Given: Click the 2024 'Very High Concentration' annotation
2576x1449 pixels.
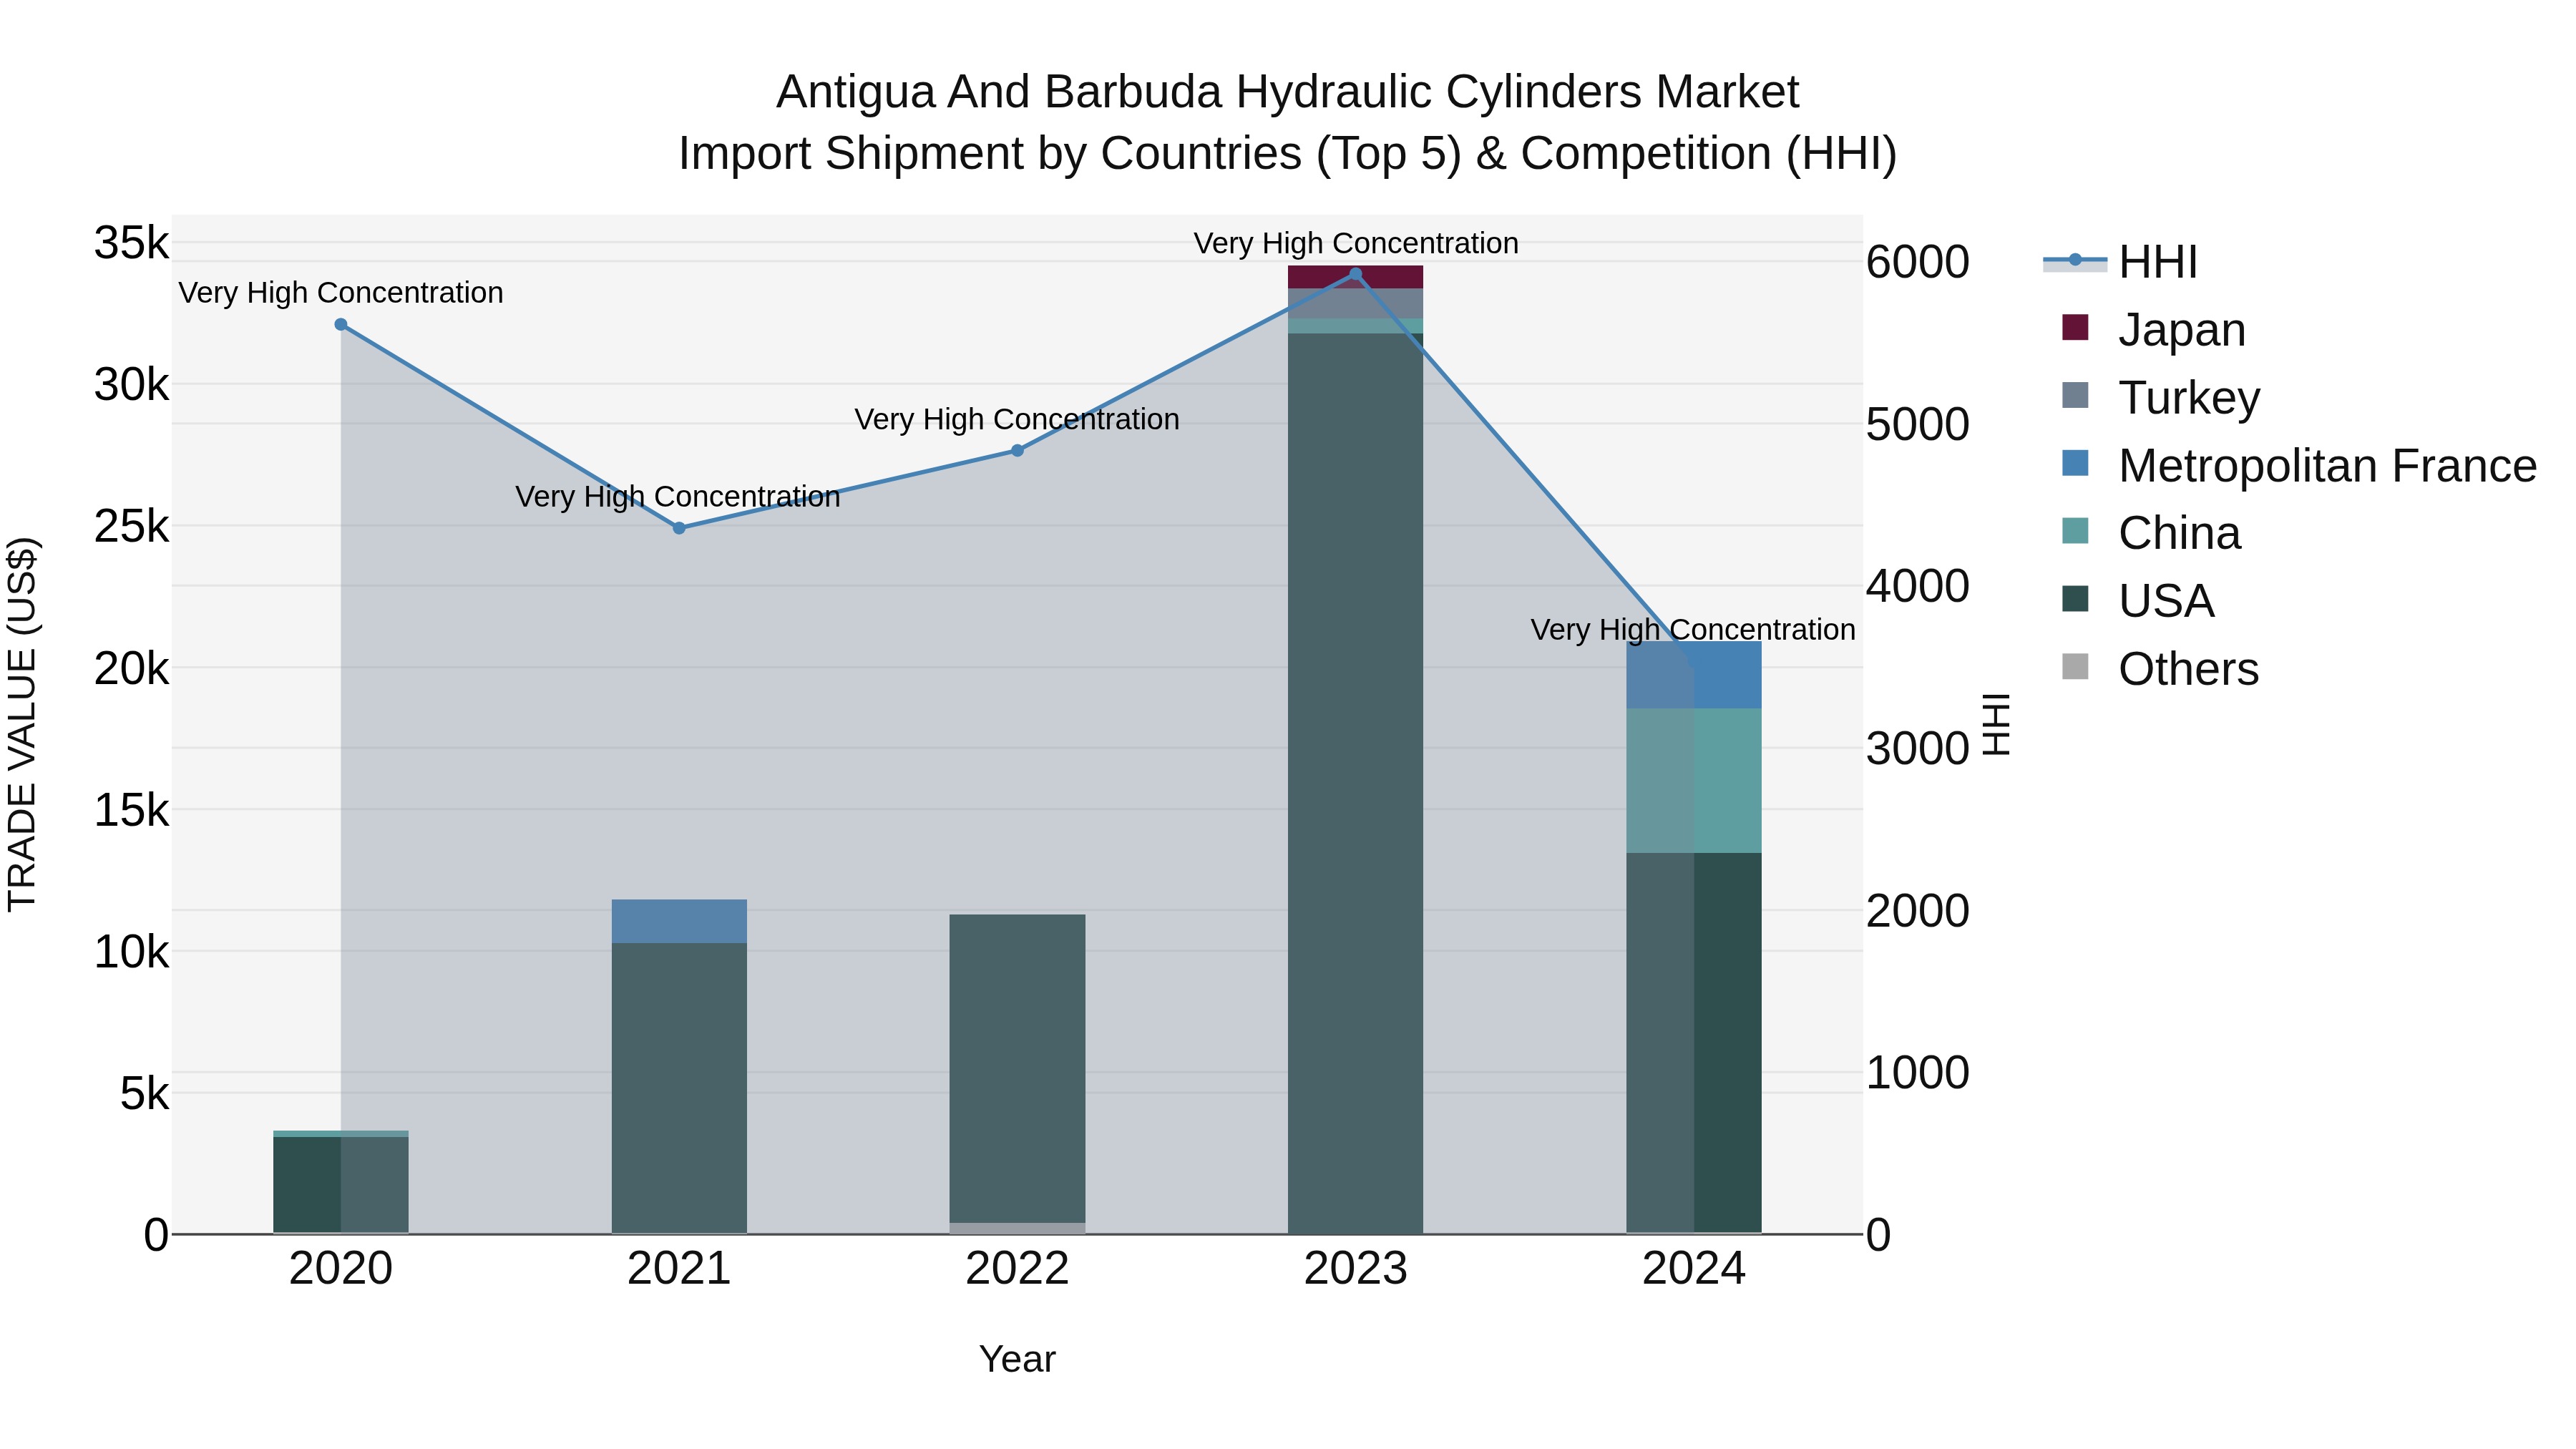Looking at the screenshot, I should (x=1693, y=630).
